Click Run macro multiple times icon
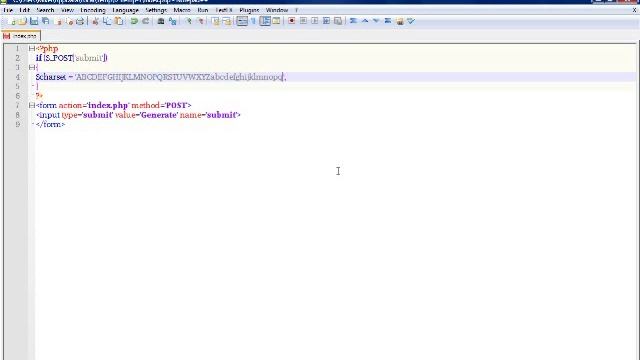This screenshot has width=640, height=360. 326,21
